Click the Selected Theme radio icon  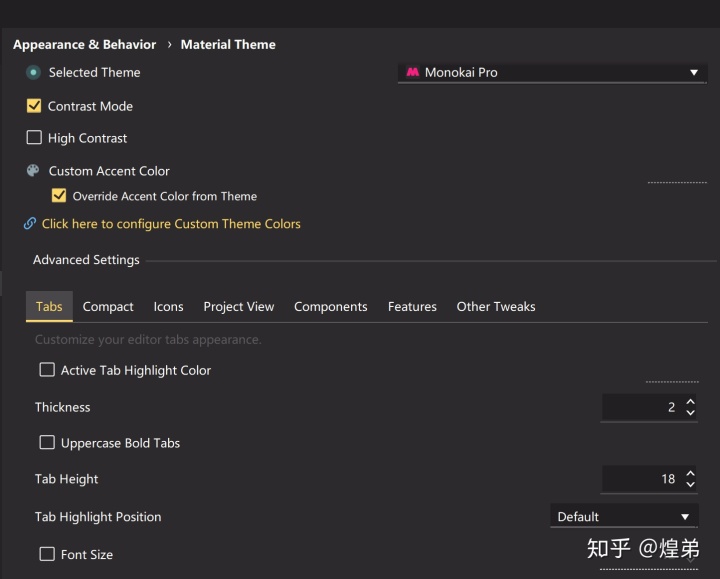click(33, 73)
